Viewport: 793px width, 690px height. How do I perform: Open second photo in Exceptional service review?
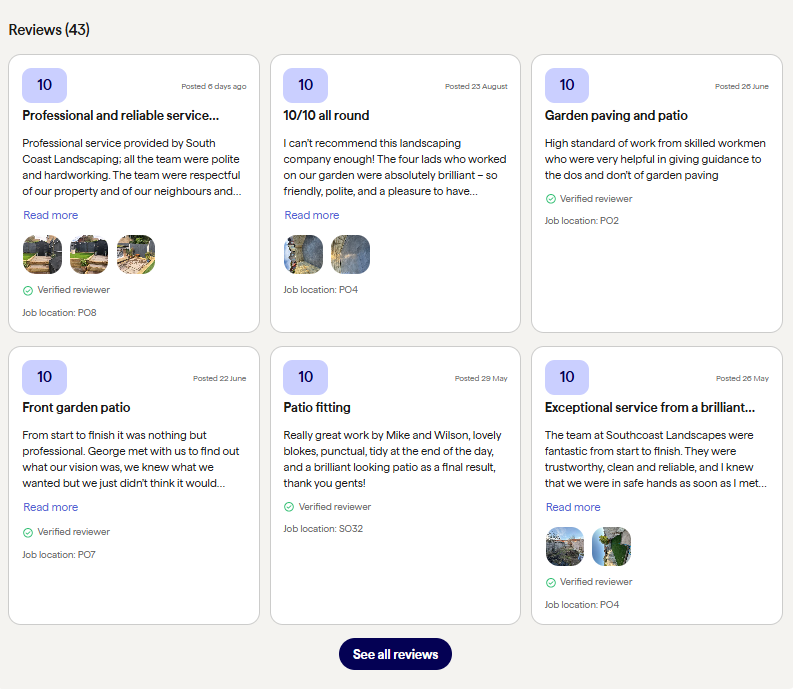(611, 547)
